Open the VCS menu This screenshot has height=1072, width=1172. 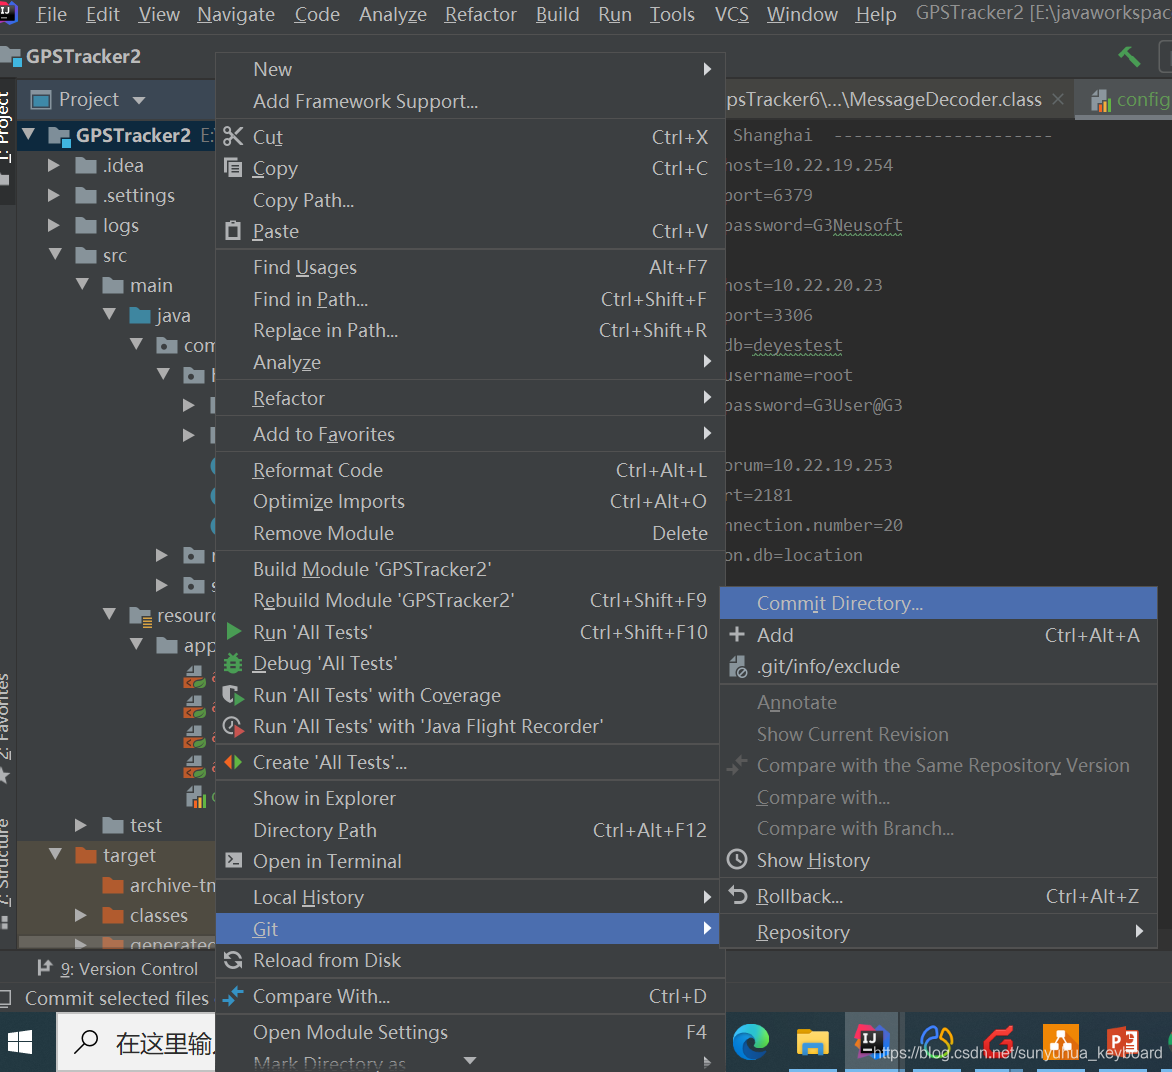click(731, 14)
